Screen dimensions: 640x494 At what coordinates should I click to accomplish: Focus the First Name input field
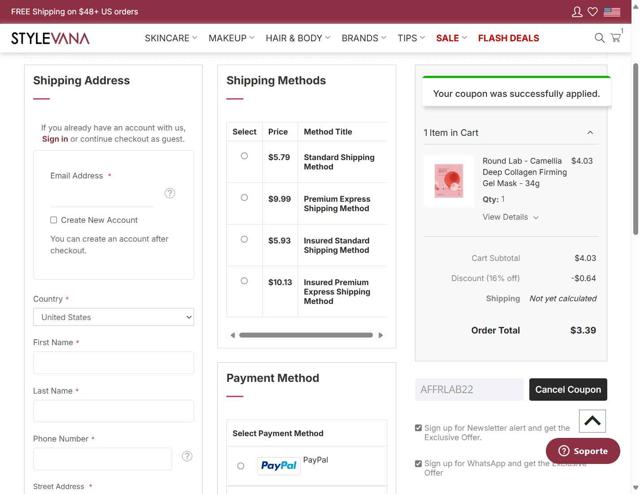113,363
